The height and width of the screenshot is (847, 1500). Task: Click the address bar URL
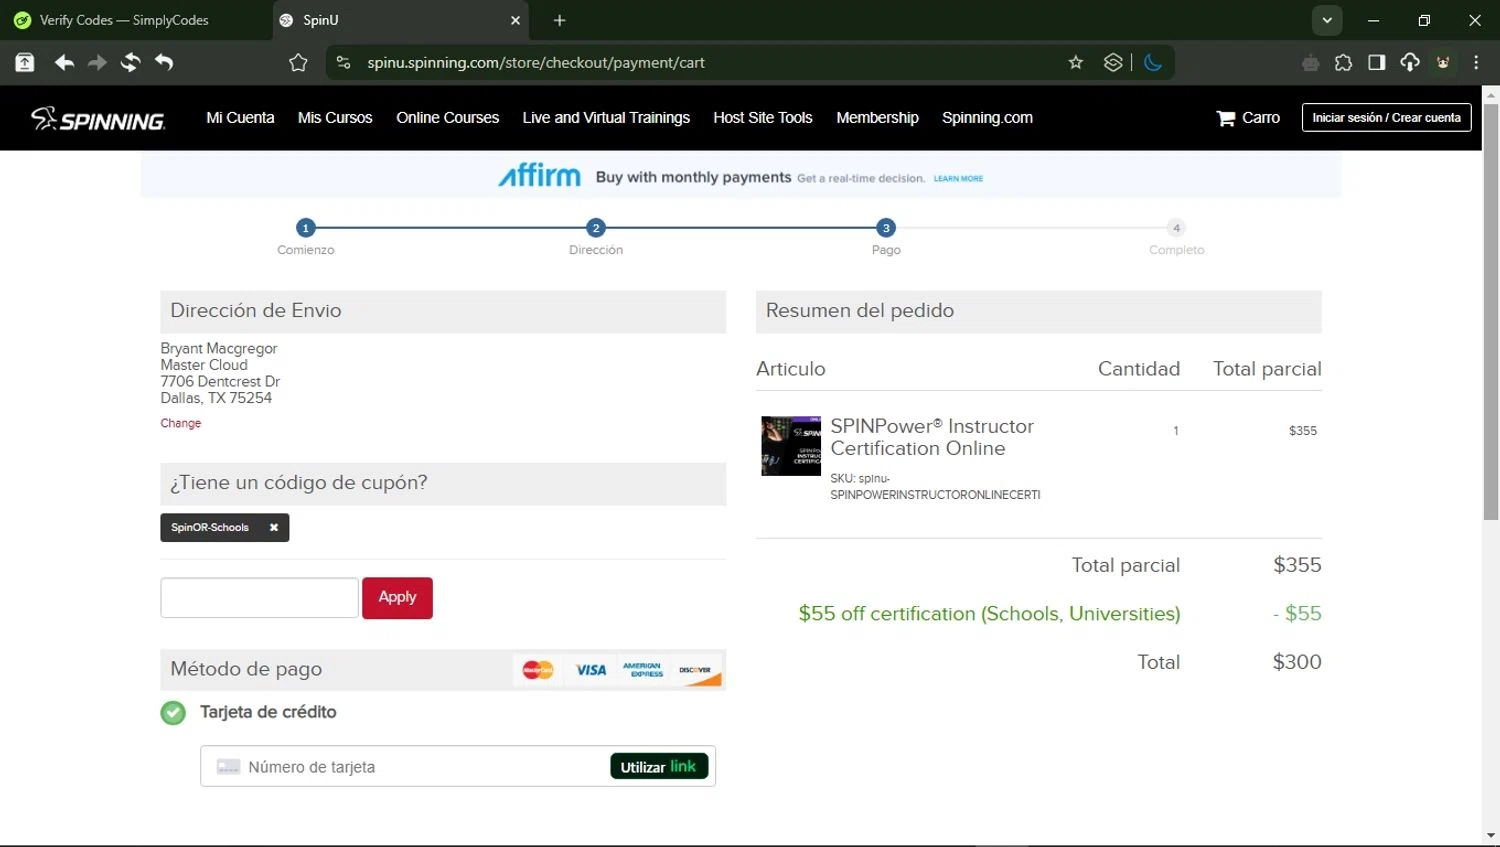tap(536, 63)
